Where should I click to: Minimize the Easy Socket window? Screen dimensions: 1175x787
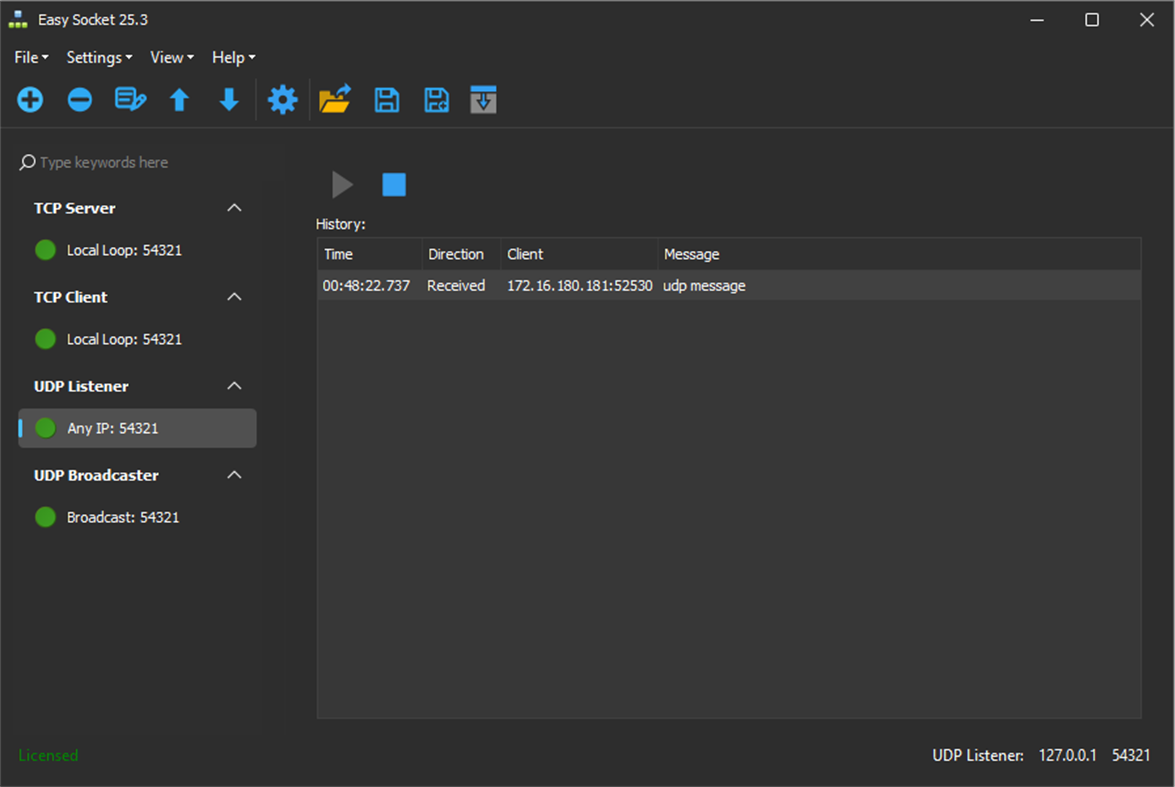[1037, 20]
